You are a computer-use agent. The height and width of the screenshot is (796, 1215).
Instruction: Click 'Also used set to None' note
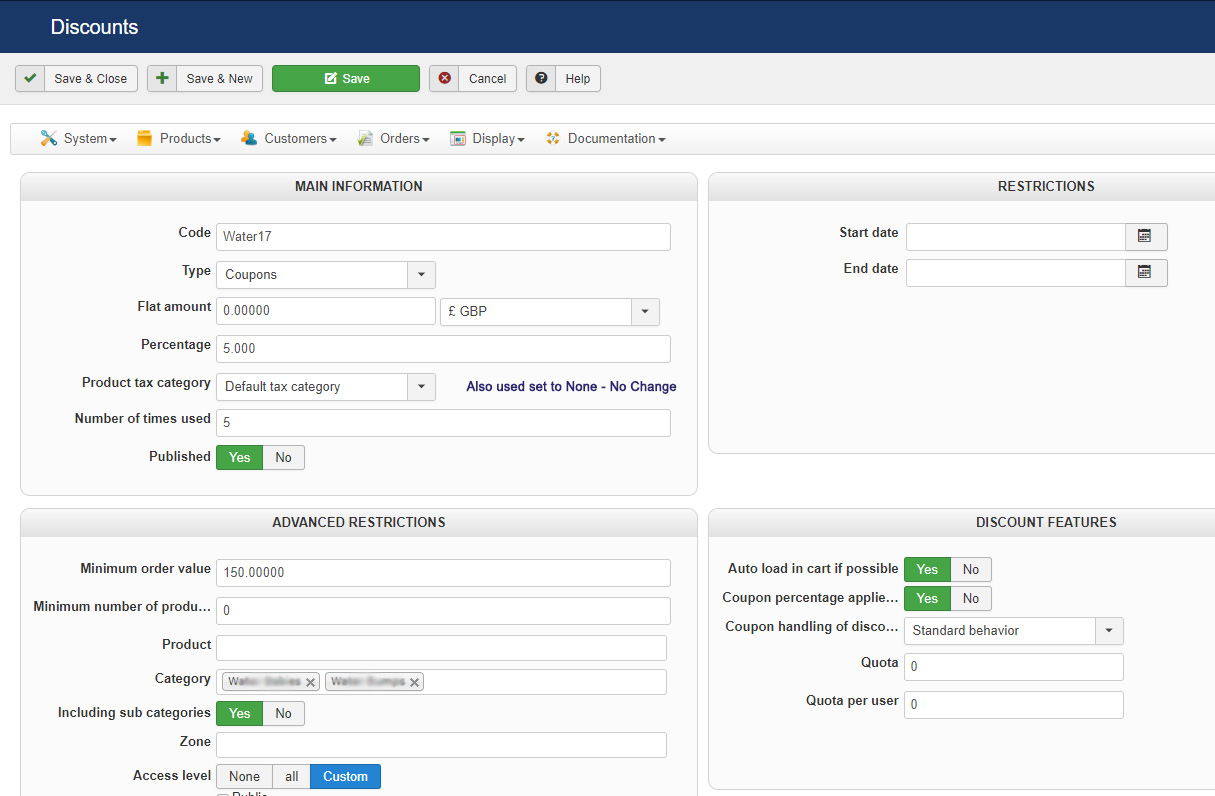571,387
